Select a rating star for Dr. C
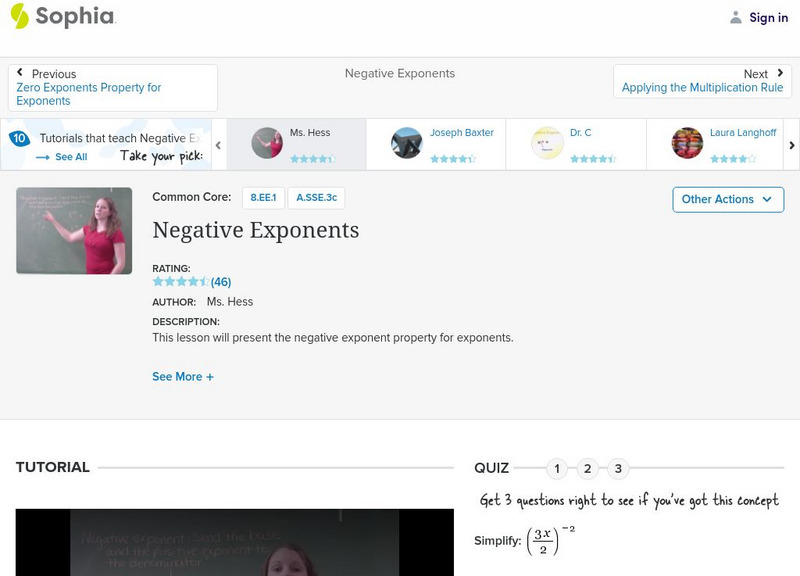This screenshot has height=576, width=800. click(x=592, y=156)
